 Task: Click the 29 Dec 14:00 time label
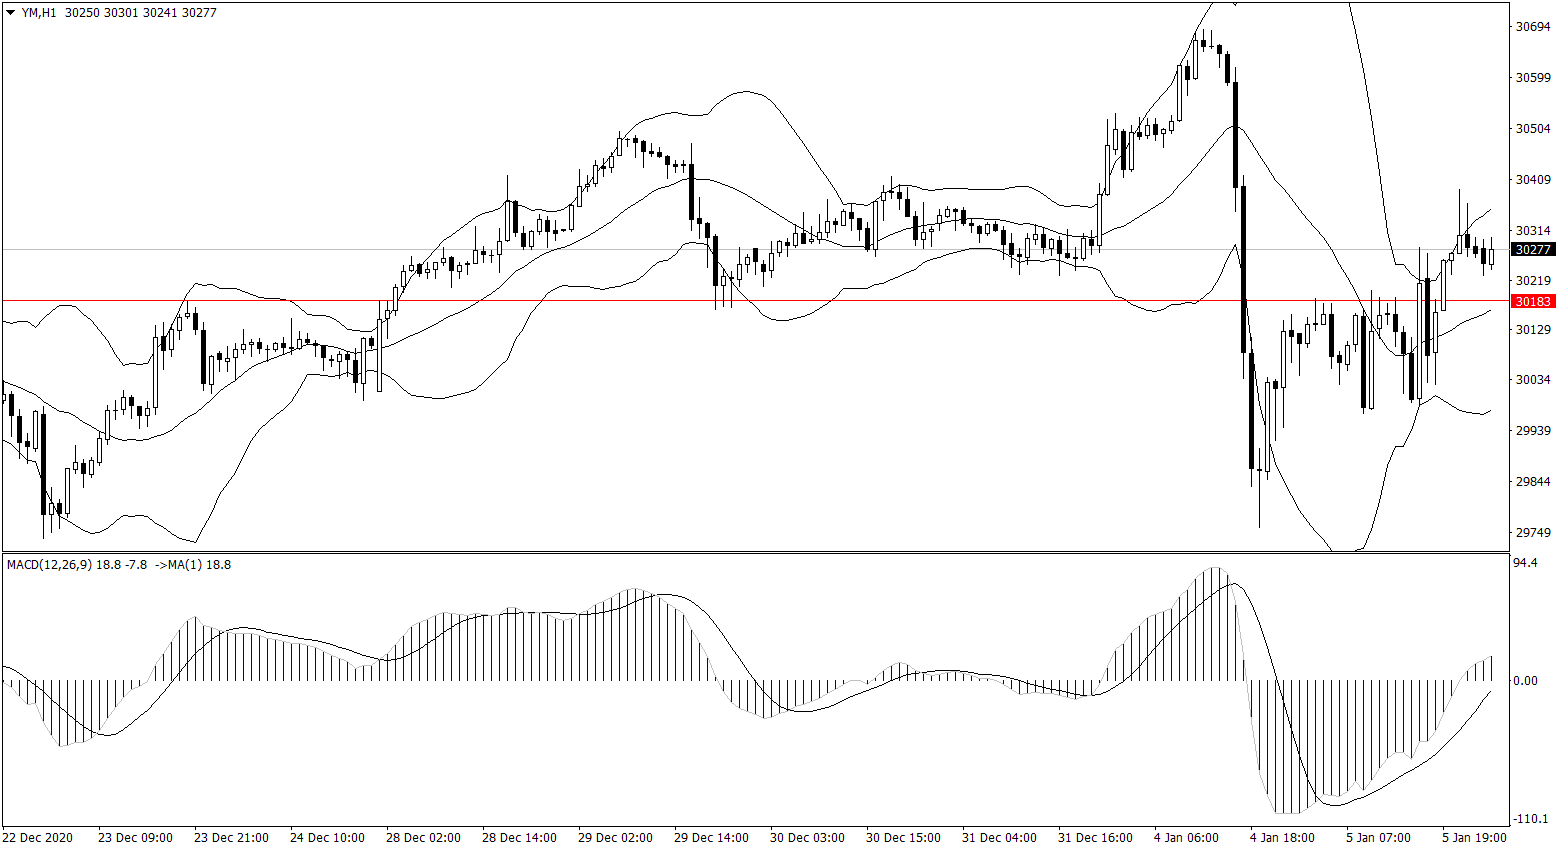[x=711, y=838]
